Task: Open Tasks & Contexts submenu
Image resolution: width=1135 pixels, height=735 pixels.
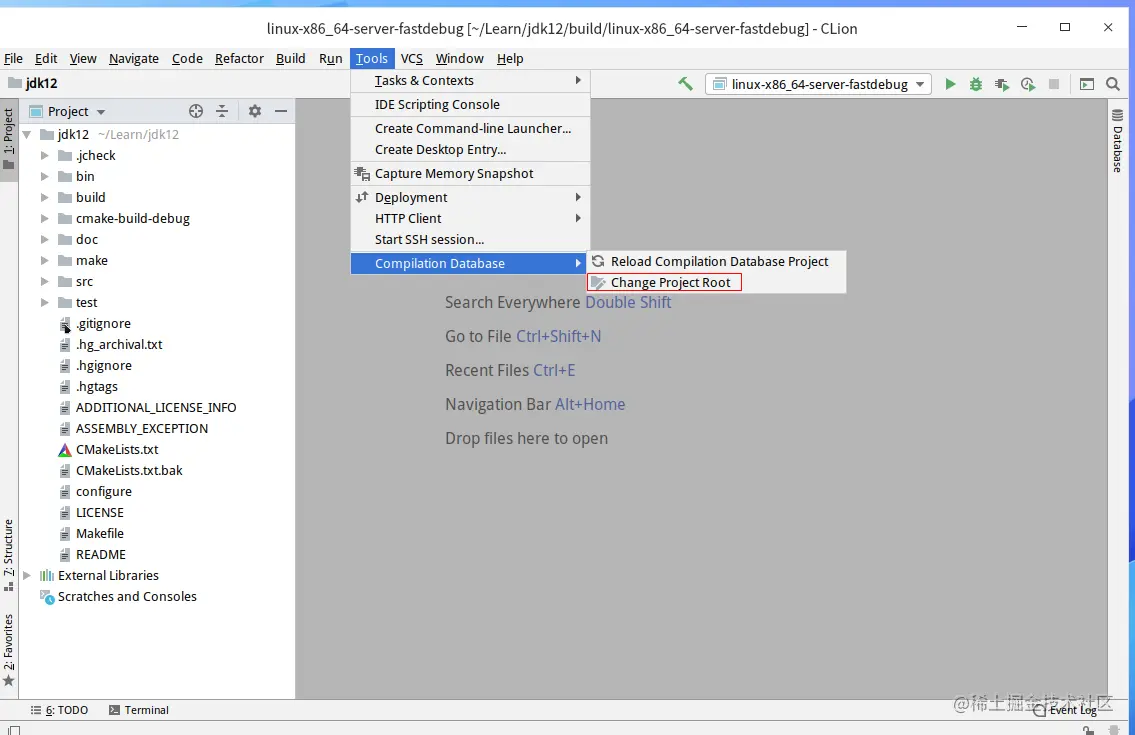Action: click(471, 80)
